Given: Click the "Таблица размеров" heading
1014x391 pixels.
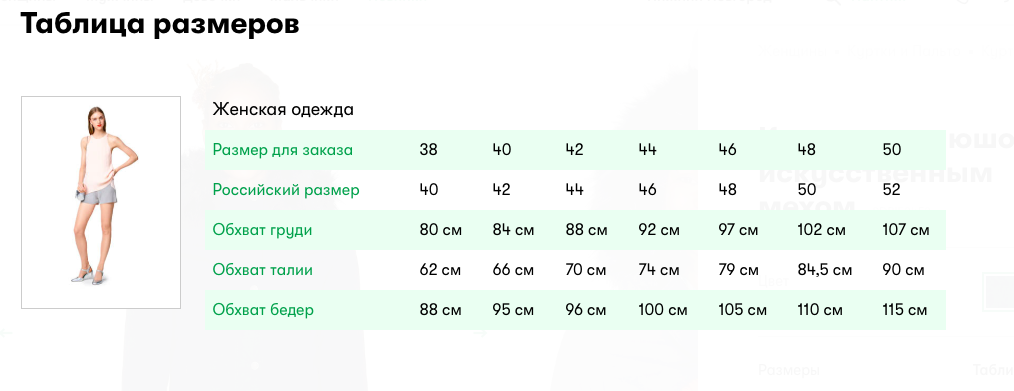Looking at the screenshot, I should pyautogui.click(x=160, y=25).
